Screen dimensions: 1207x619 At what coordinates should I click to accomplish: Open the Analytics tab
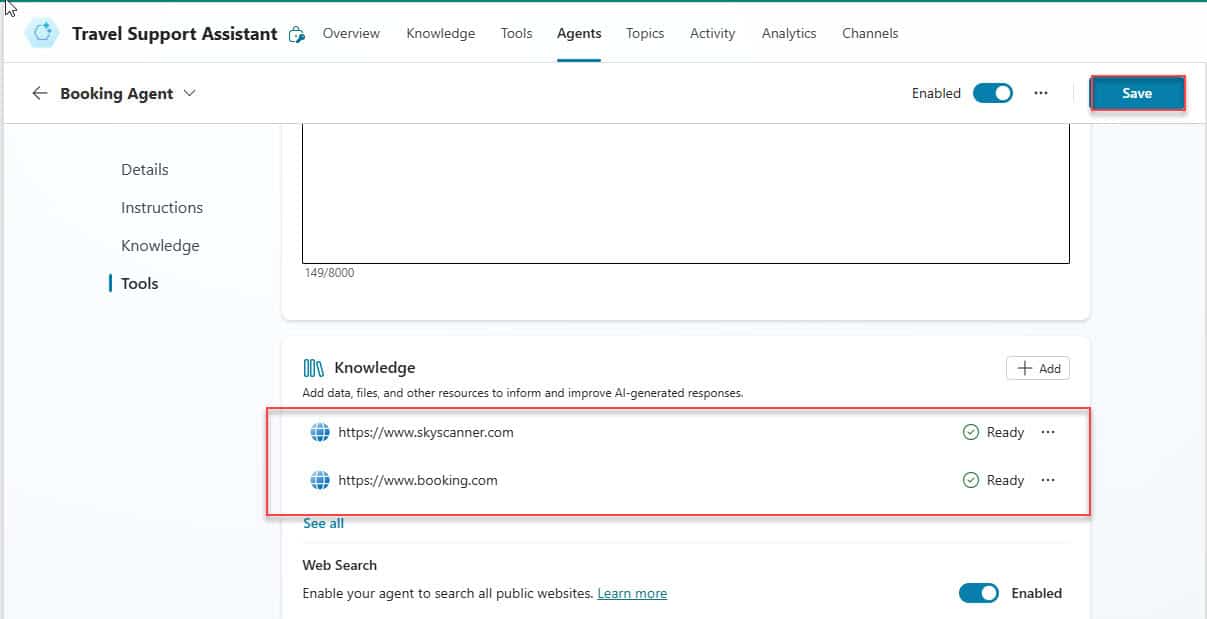pyautogui.click(x=789, y=33)
